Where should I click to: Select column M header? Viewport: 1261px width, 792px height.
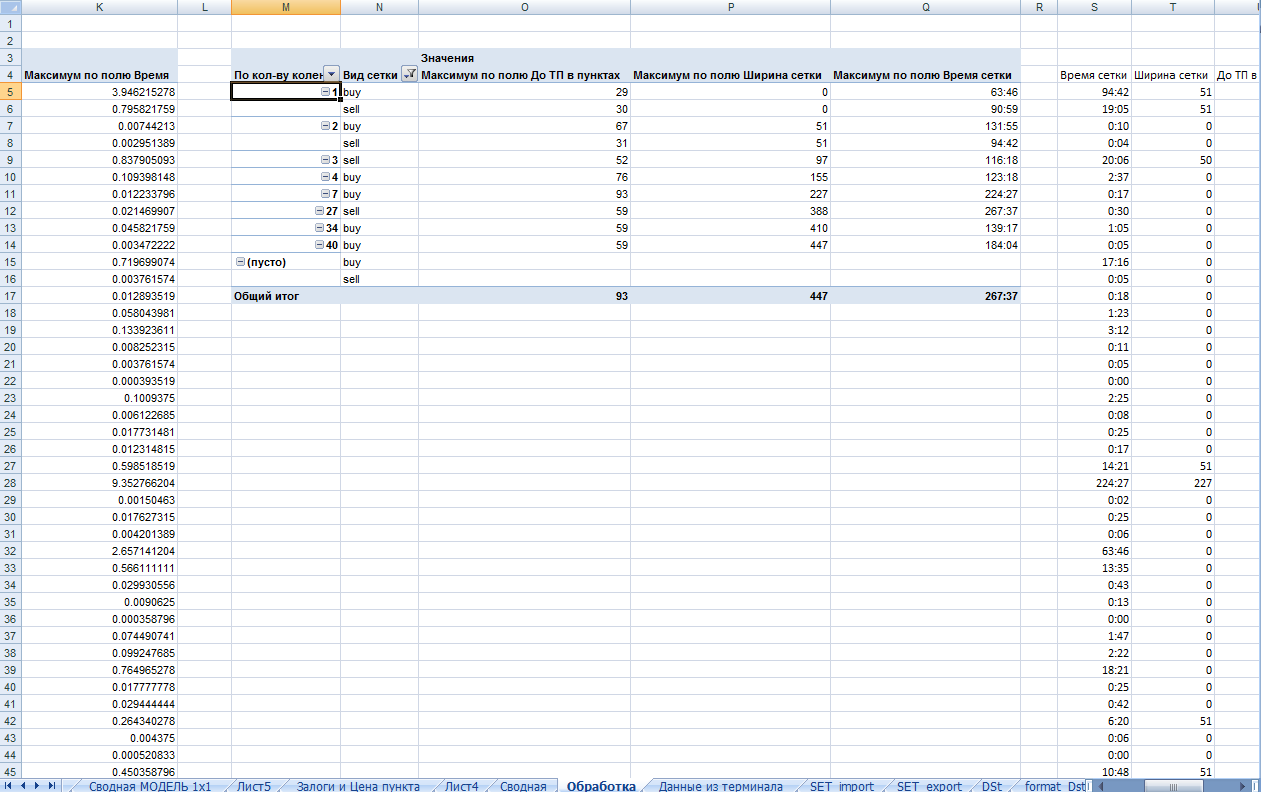(286, 7)
